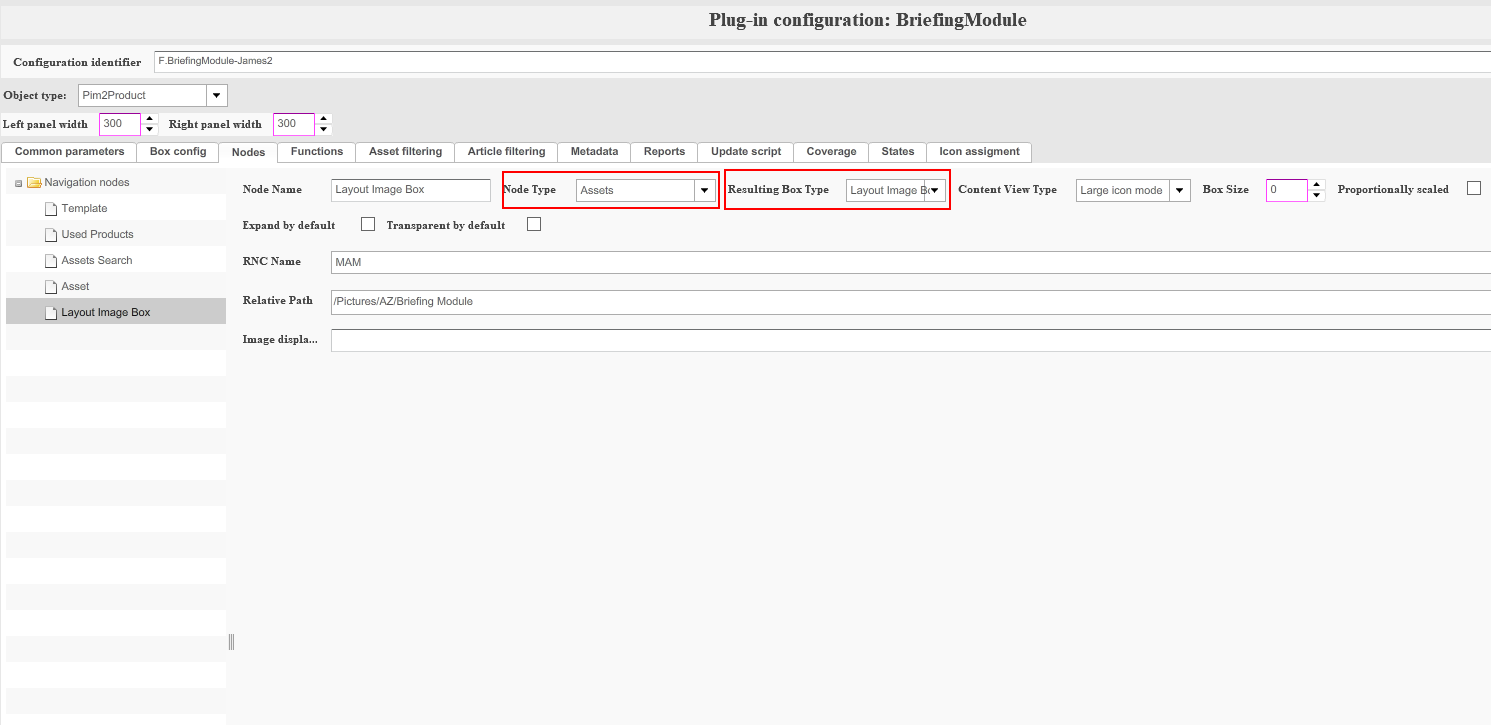This screenshot has width=1491, height=725.
Task: Expand the Content View Type dropdown
Action: coord(1179,190)
